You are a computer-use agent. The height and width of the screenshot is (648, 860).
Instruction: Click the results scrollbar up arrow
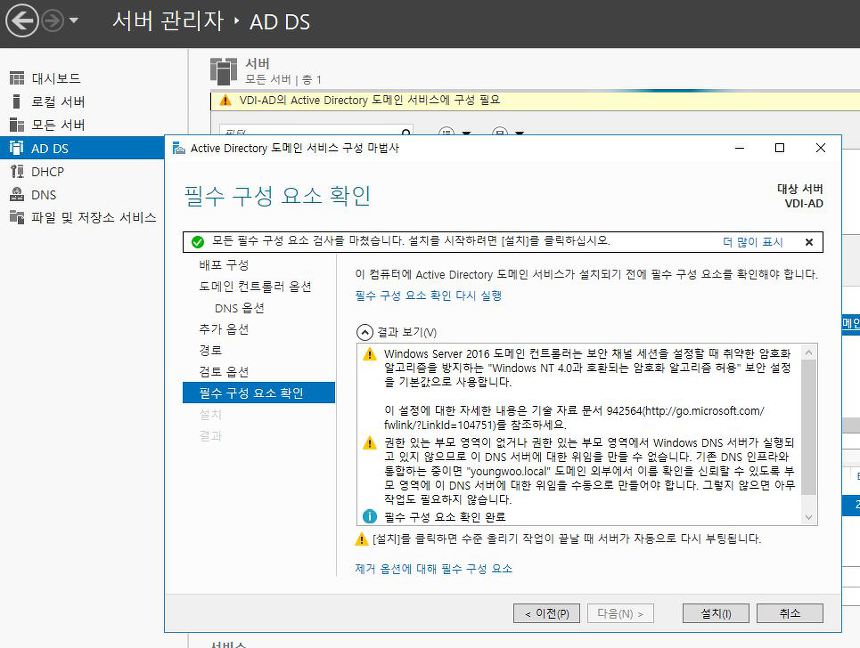(808, 353)
